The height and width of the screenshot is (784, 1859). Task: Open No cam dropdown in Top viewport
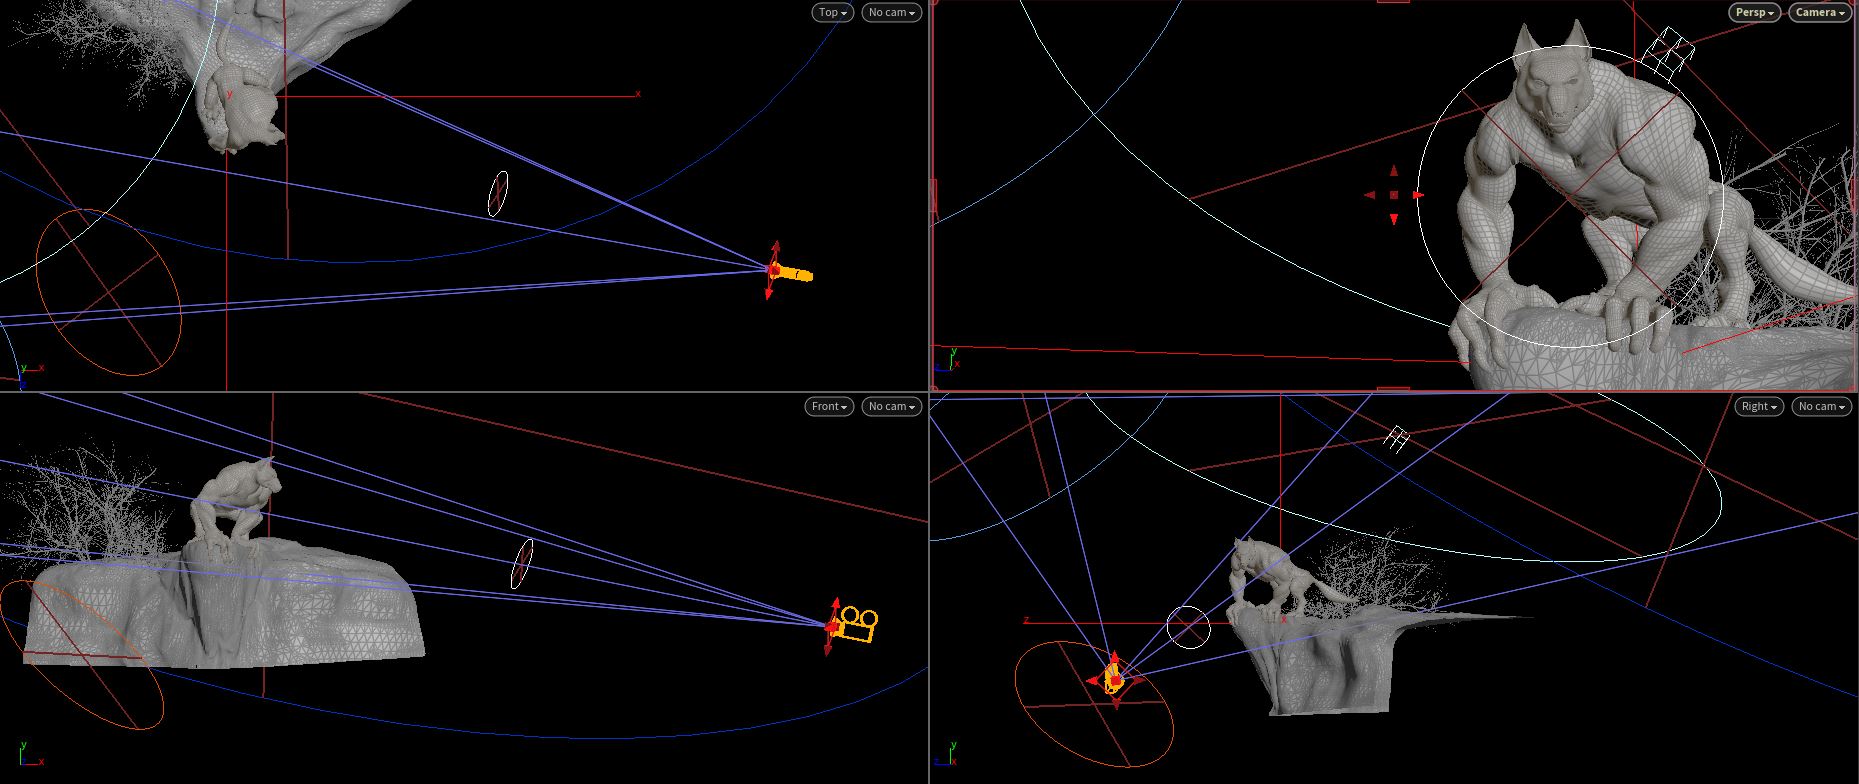(x=891, y=13)
